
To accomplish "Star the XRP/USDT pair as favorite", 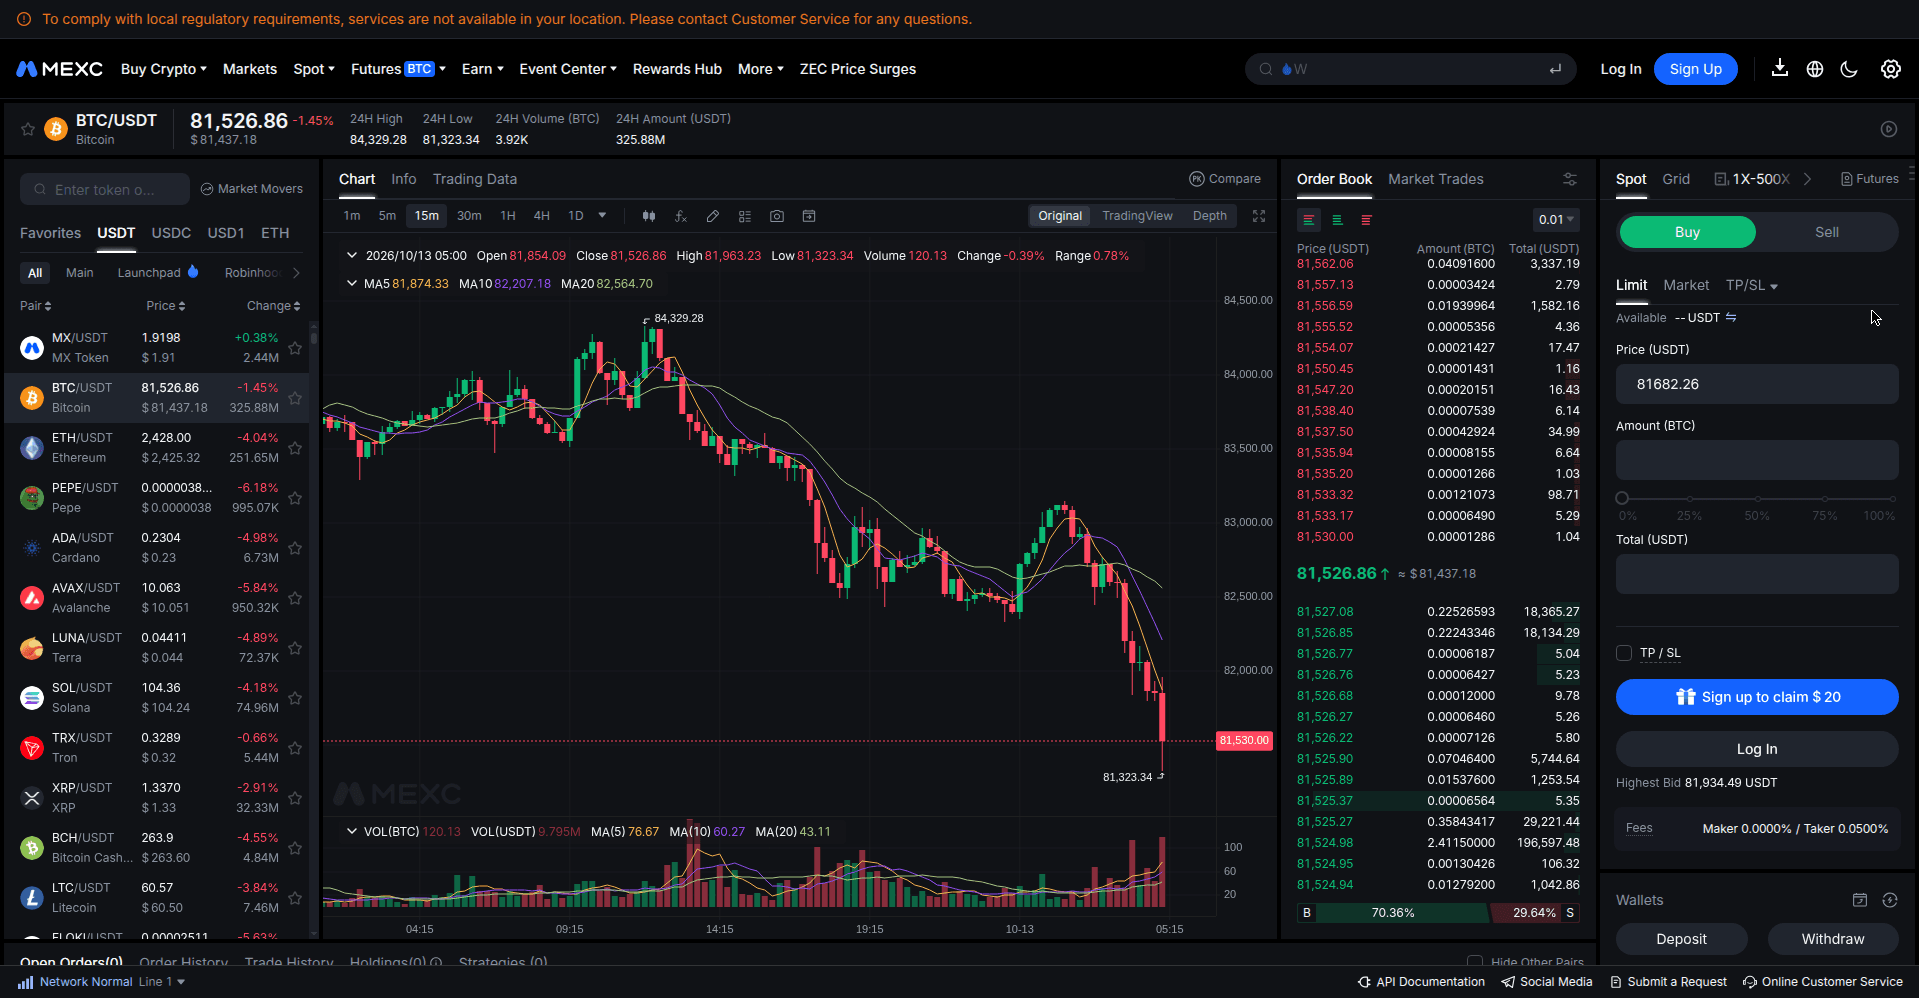I will pos(295,798).
